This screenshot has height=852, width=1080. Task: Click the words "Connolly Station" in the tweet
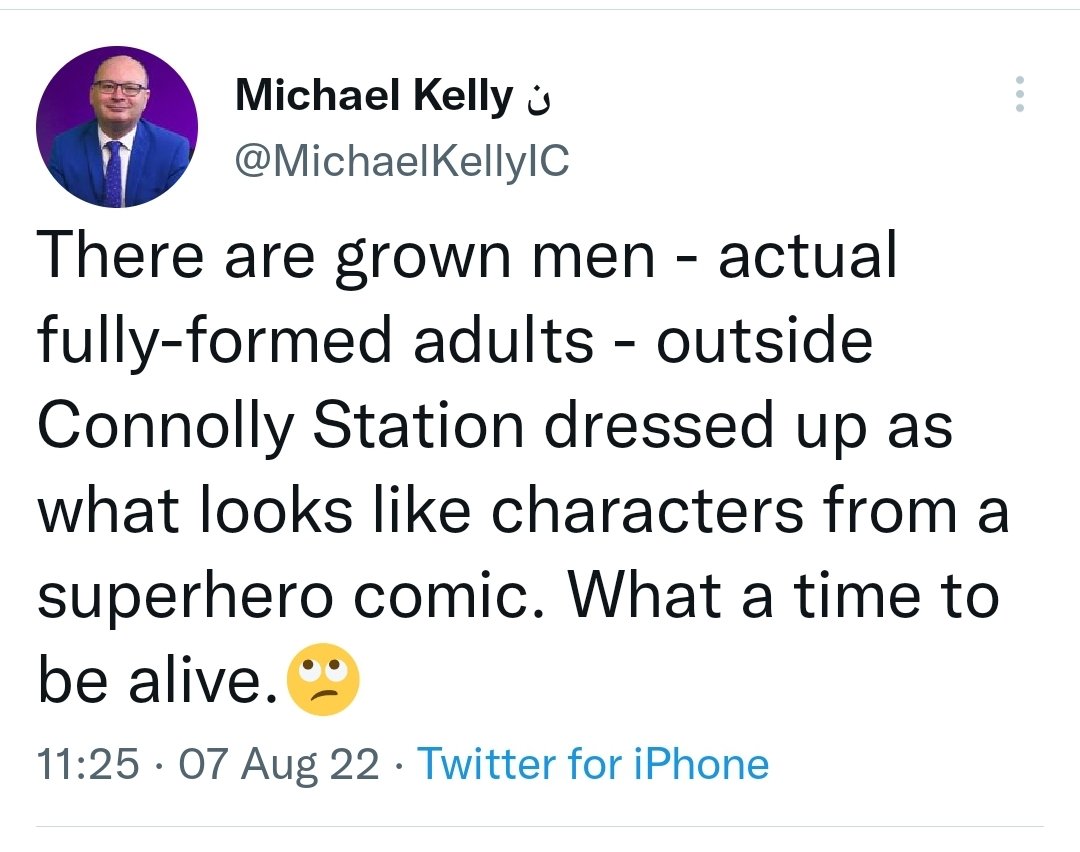(x=280, y=426)
